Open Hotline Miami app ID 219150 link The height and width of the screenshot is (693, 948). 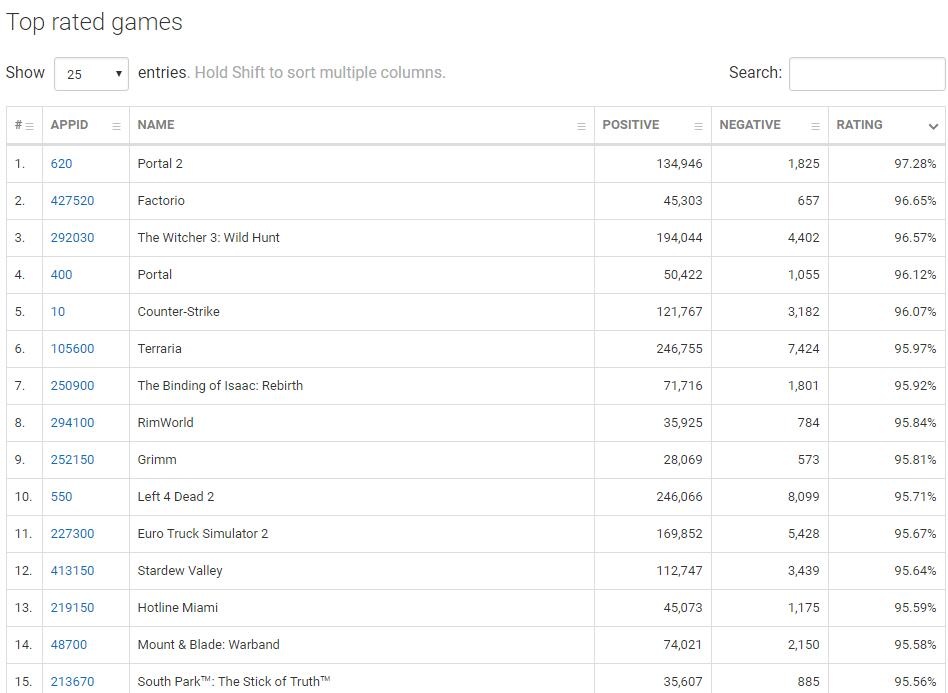pyautogui.click(x=72, y=608)
